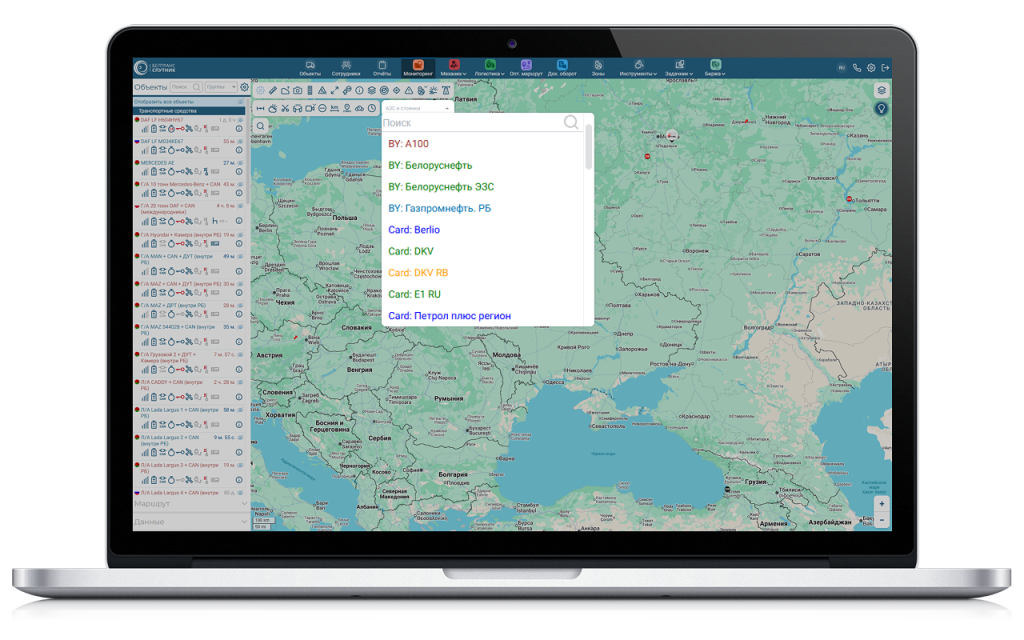Click the phone call icon in header
The height and width of the screenshot is (640, 1024).
[857, 68]
